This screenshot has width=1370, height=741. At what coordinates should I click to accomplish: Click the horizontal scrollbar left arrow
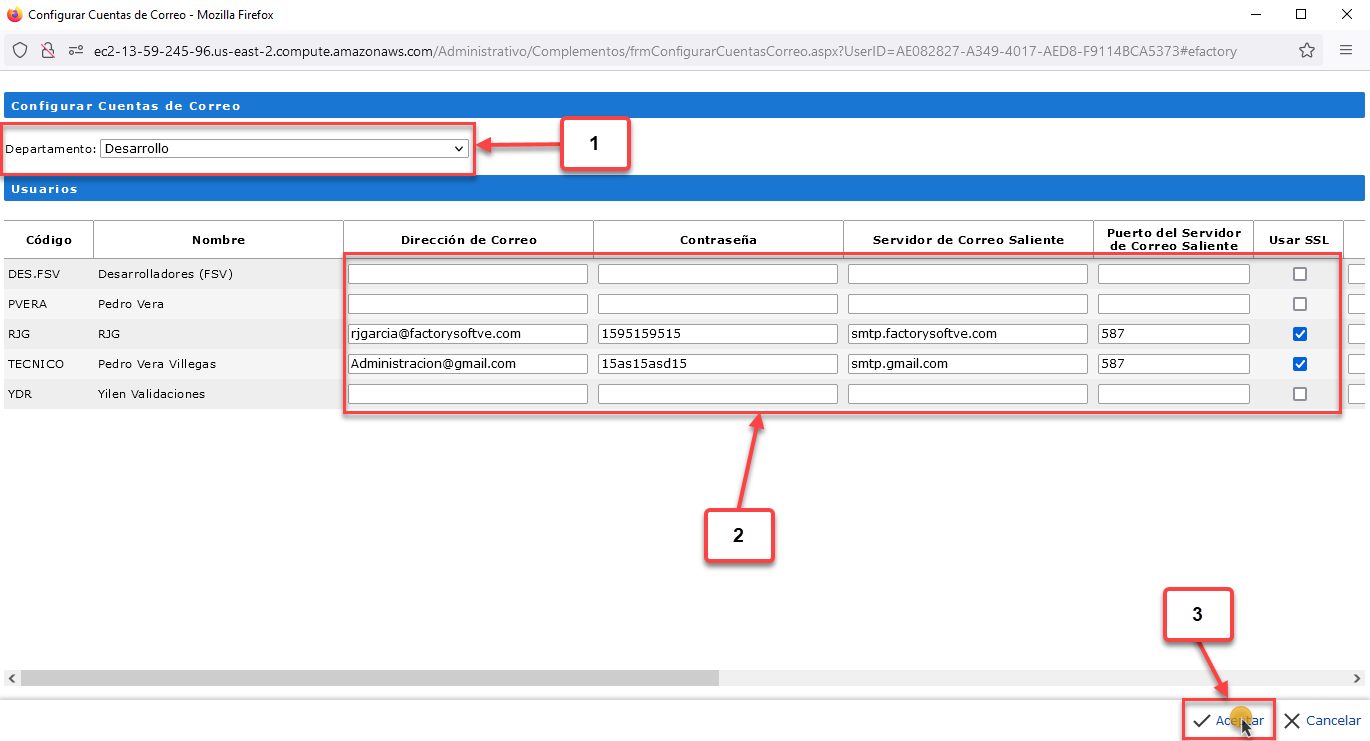point(11,678)
